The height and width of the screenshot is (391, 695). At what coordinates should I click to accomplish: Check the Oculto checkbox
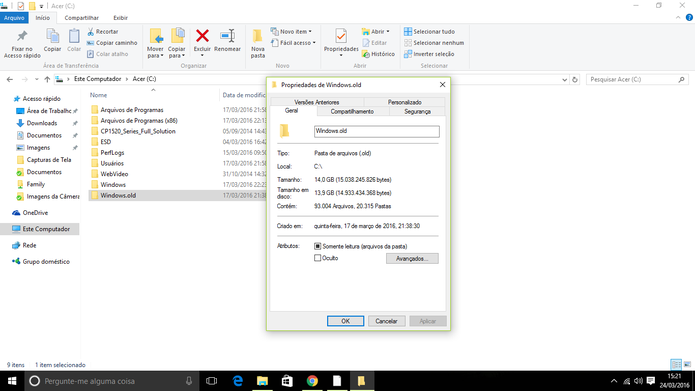click(x=317, y=258)
